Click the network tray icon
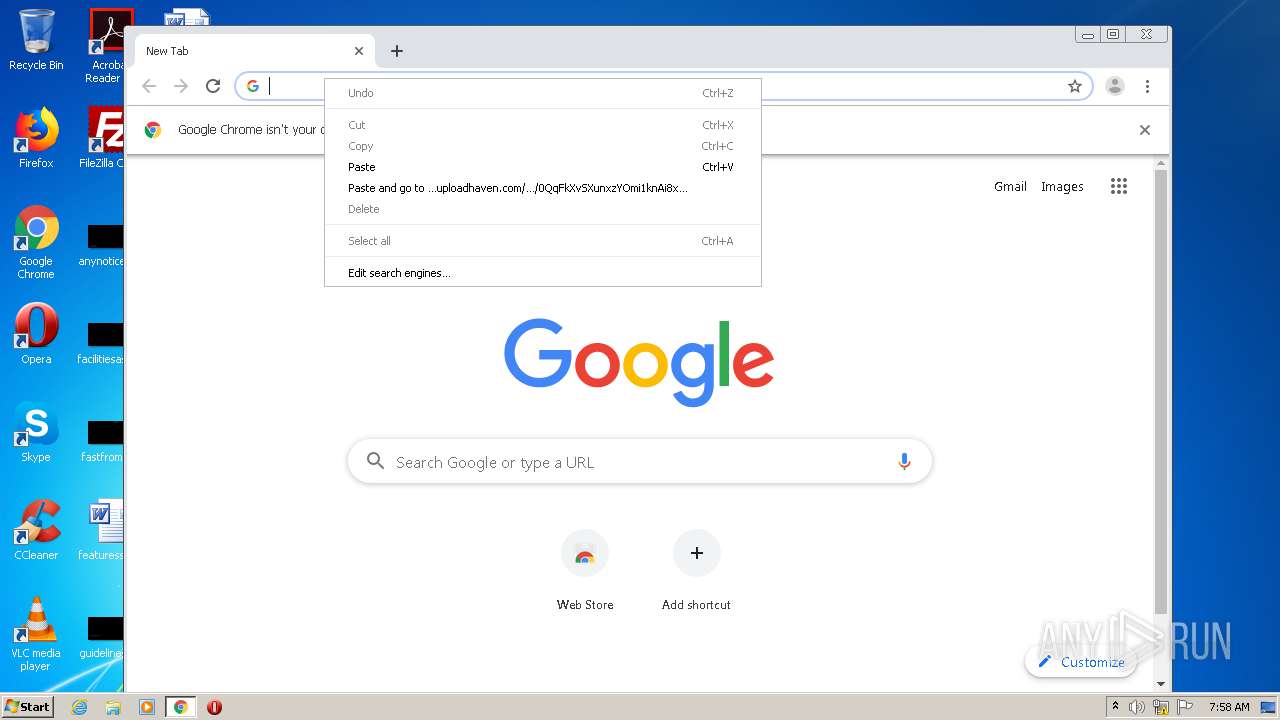 pyautogui.click(x=1161, y=707)
